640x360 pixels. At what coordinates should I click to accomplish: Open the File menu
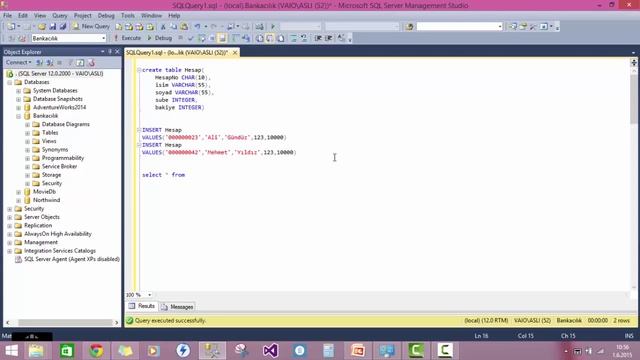[7, 16]
